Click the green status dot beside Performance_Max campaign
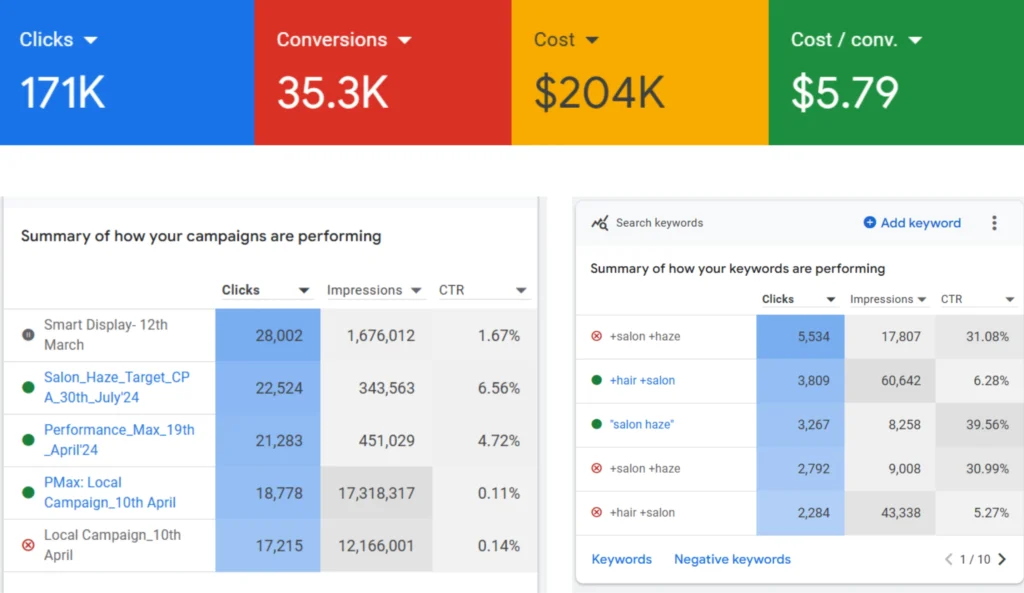1024x593 pixels. click(x=28, y=440)
